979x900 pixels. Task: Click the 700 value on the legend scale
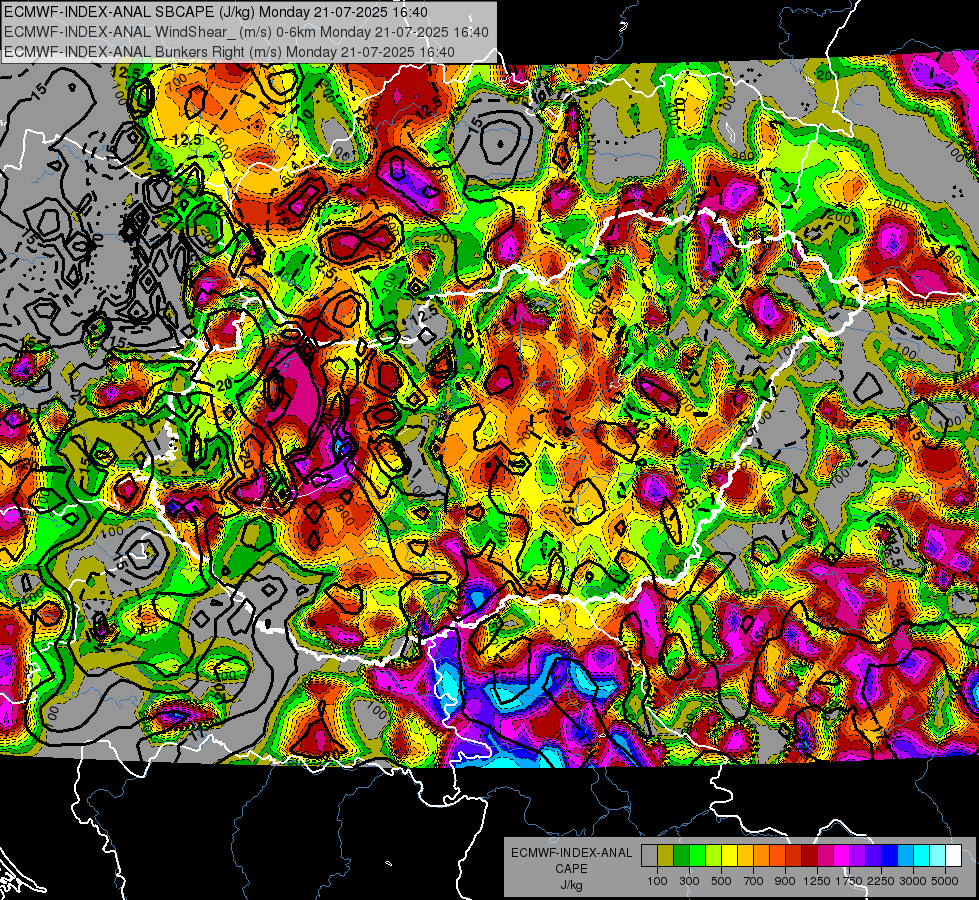(x=754, y=881)
